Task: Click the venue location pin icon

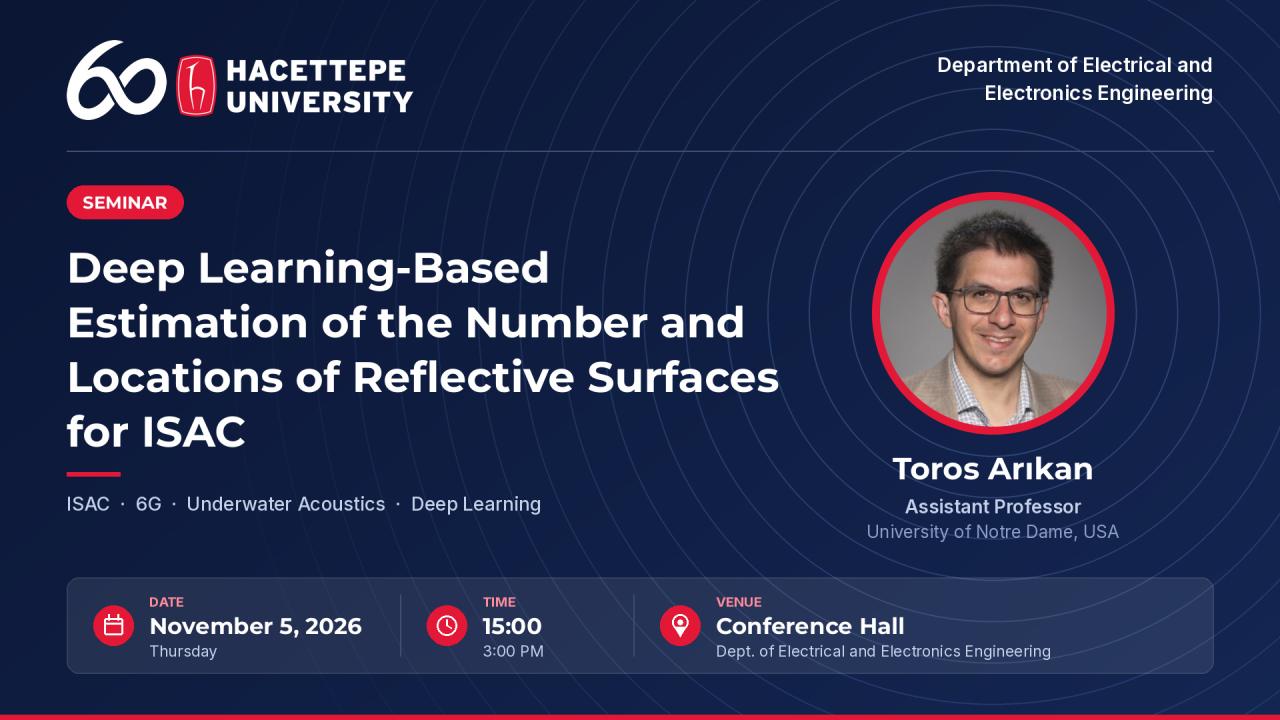Action: point(680,626)
